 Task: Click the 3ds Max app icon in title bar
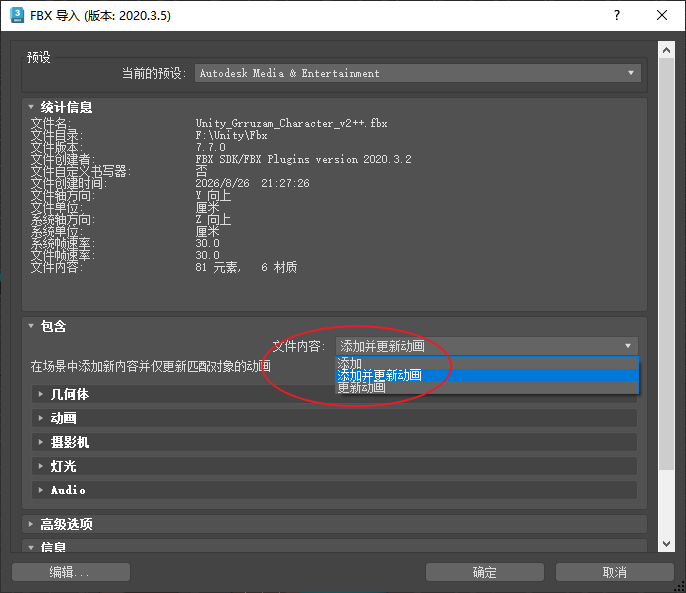[17, 15]
